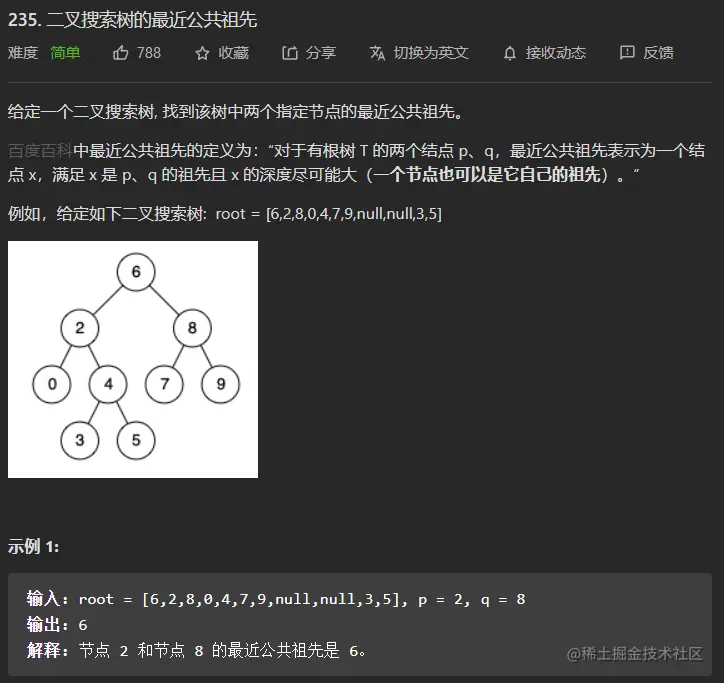Click node 4 in tree diagram
Viewport: 724px width, 683px height.
pos(108,384)
